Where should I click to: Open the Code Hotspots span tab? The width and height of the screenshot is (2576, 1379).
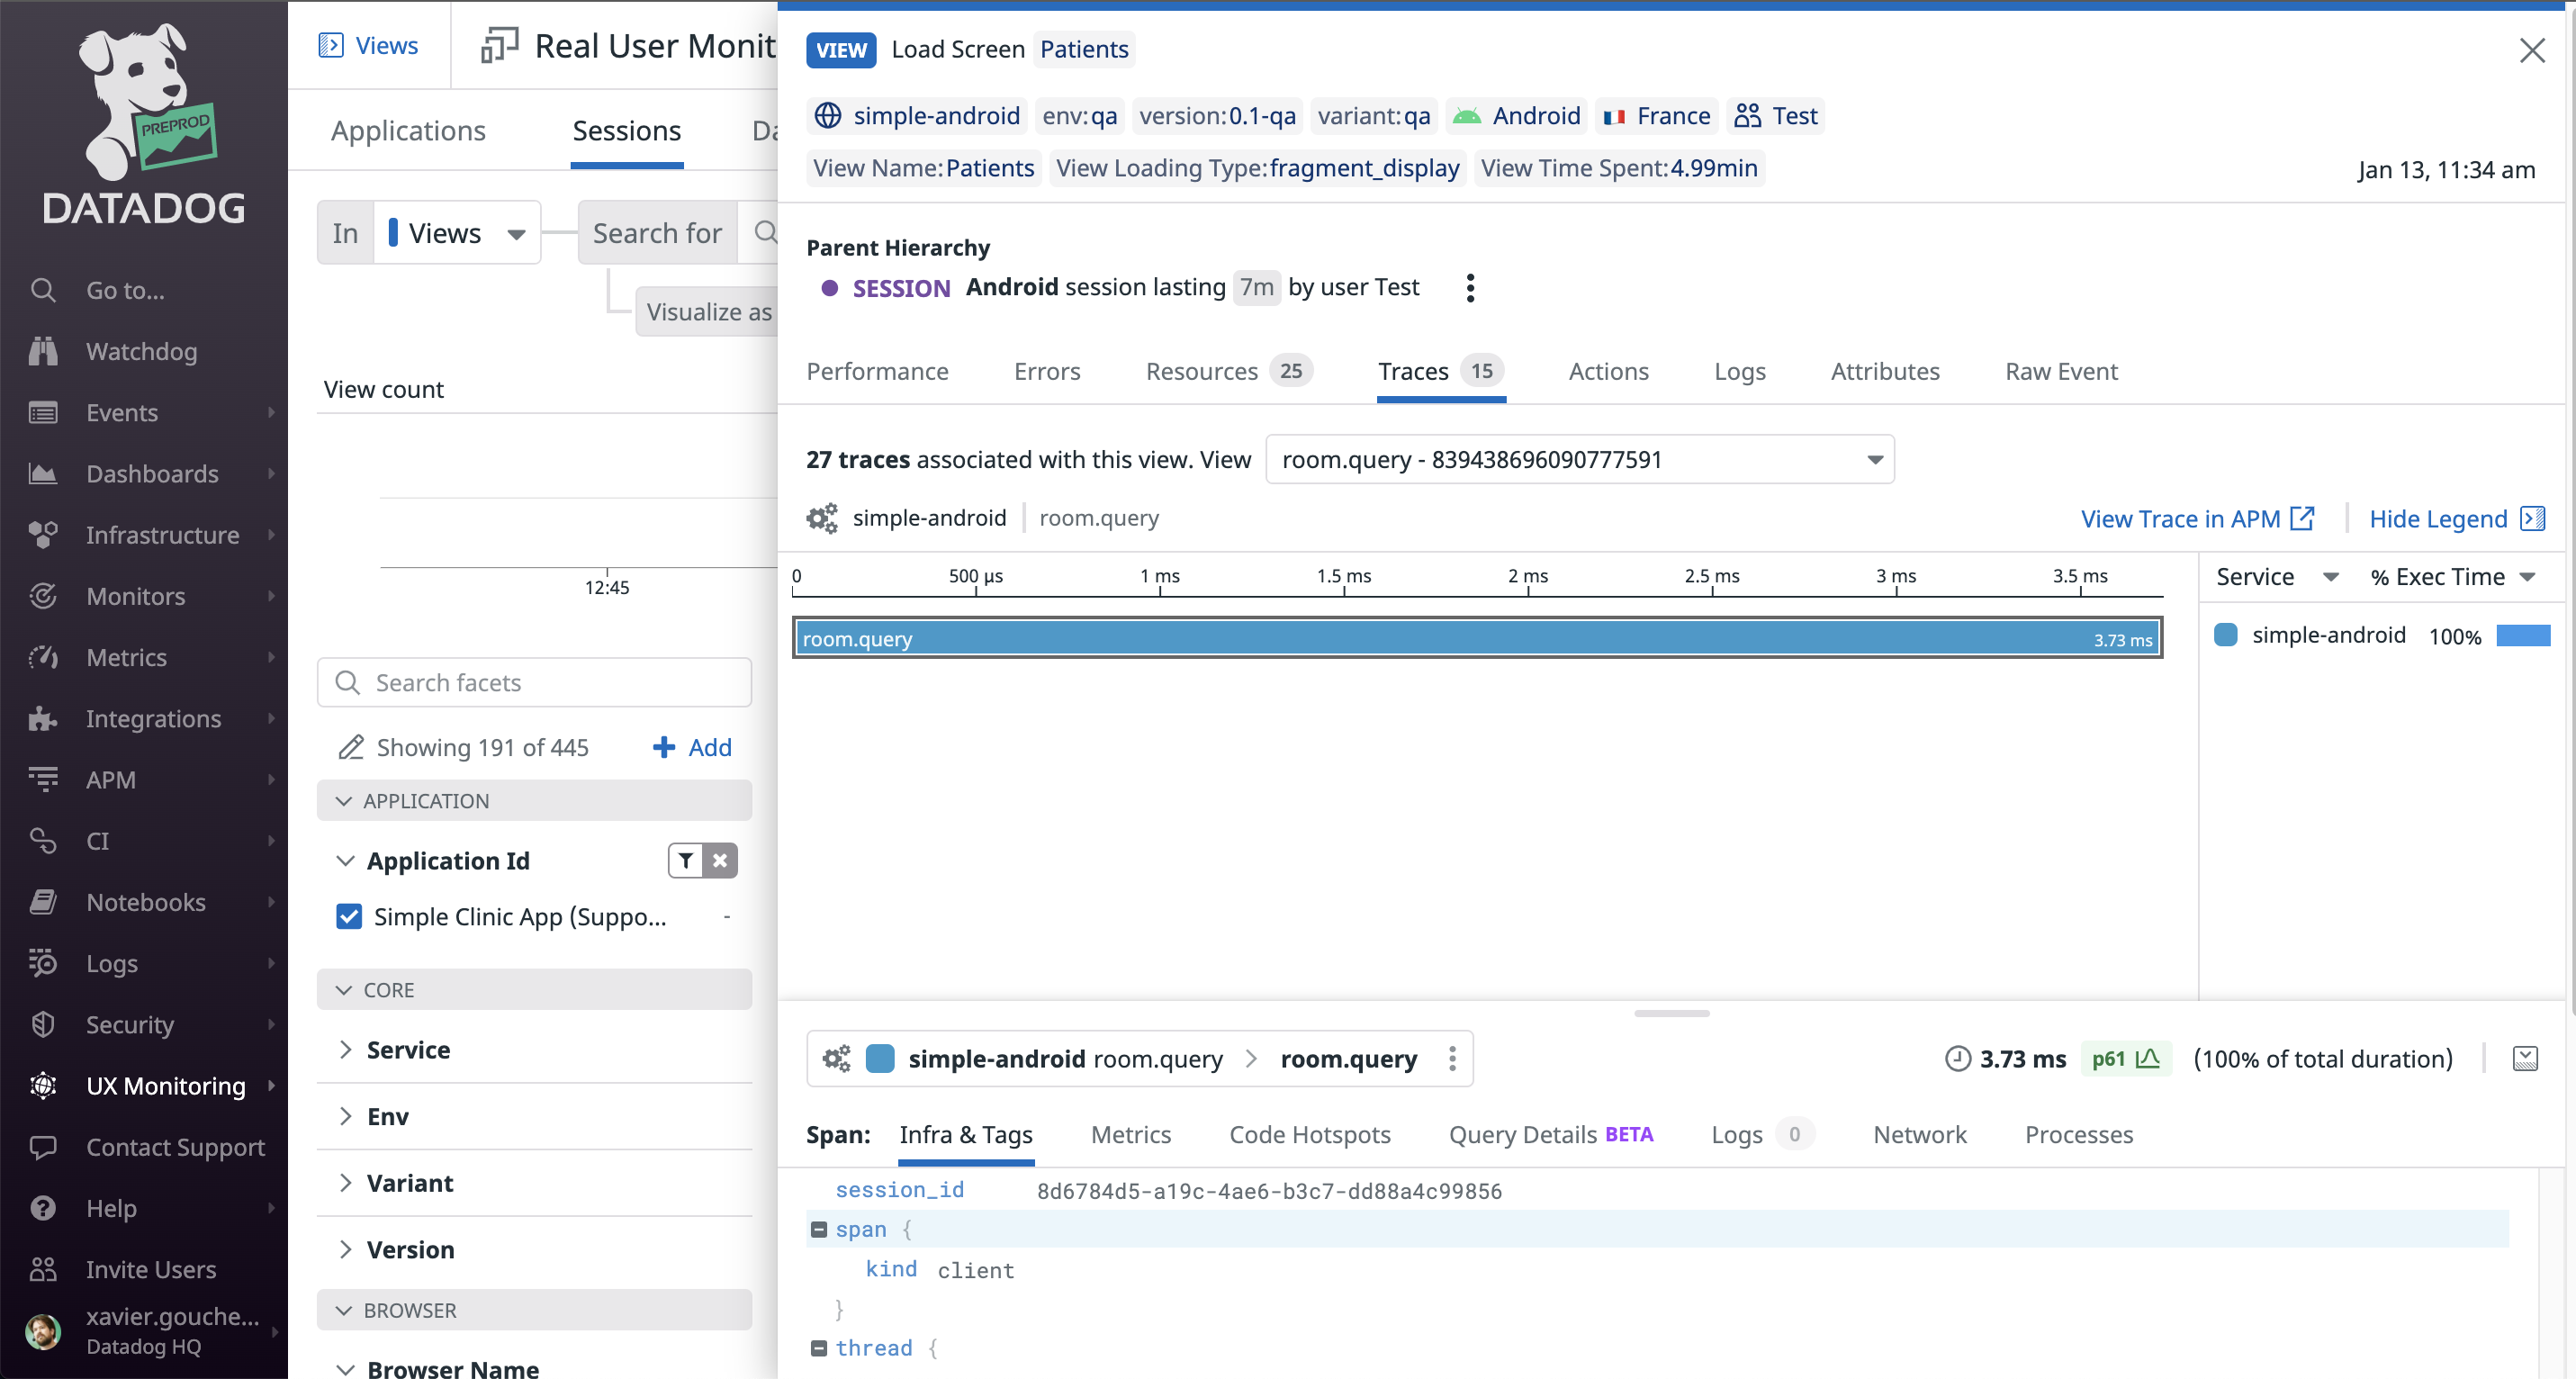[x=1309, y=1135]
